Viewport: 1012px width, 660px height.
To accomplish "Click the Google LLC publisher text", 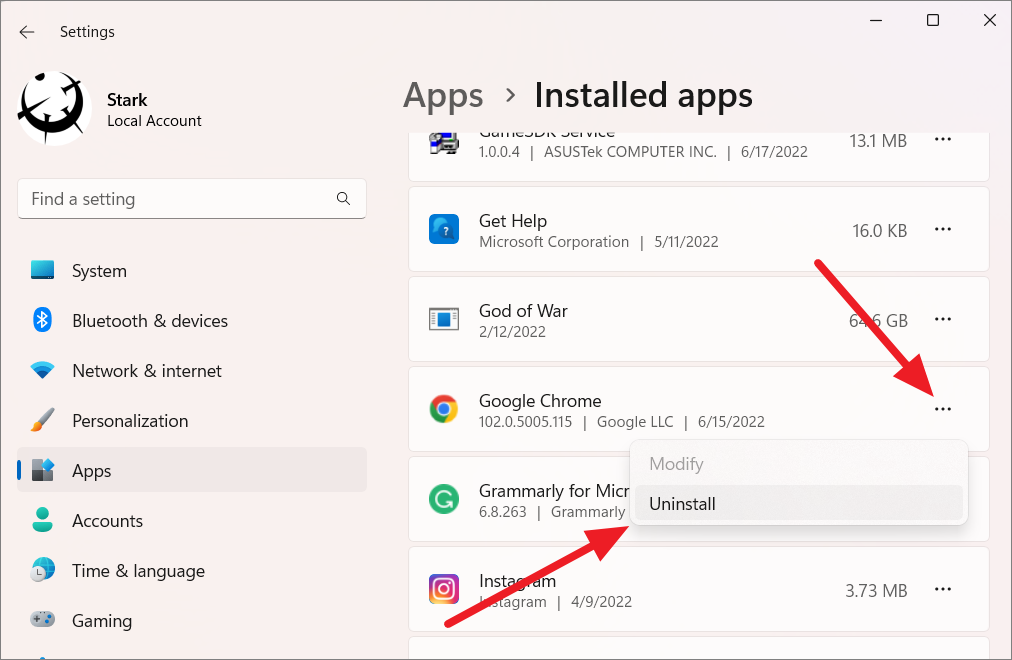I will 635,422.
